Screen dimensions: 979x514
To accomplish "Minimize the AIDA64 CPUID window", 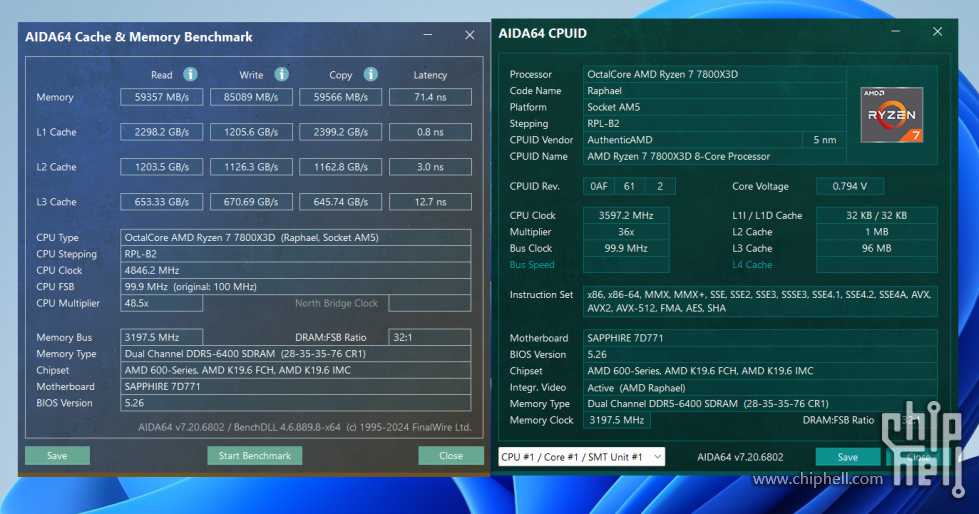I will coord(895,31).
